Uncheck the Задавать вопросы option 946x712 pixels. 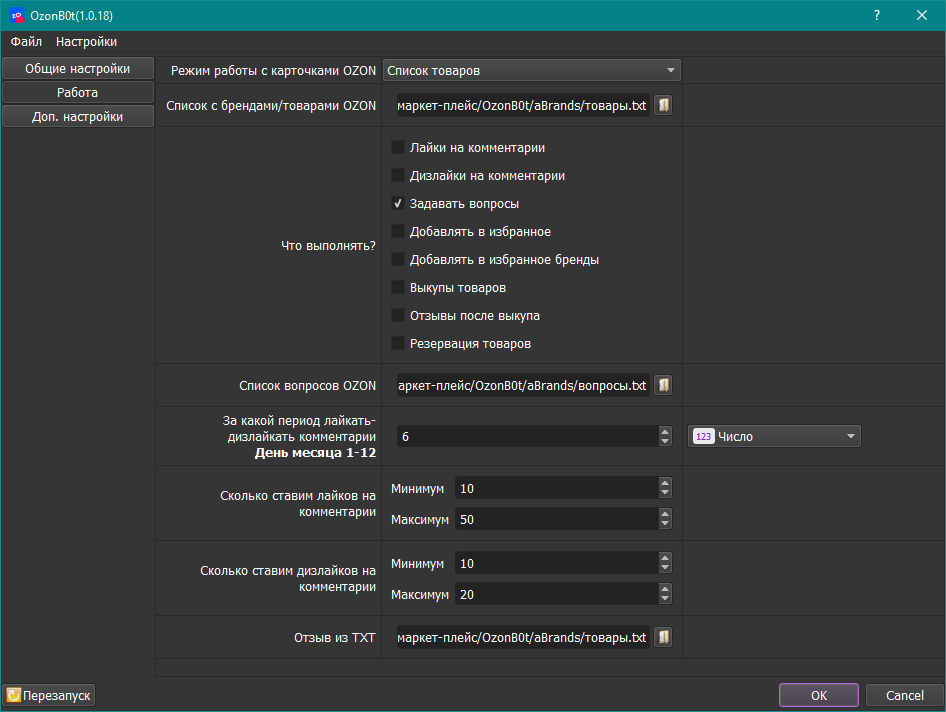pyautogui.click(x=398, y=203)
